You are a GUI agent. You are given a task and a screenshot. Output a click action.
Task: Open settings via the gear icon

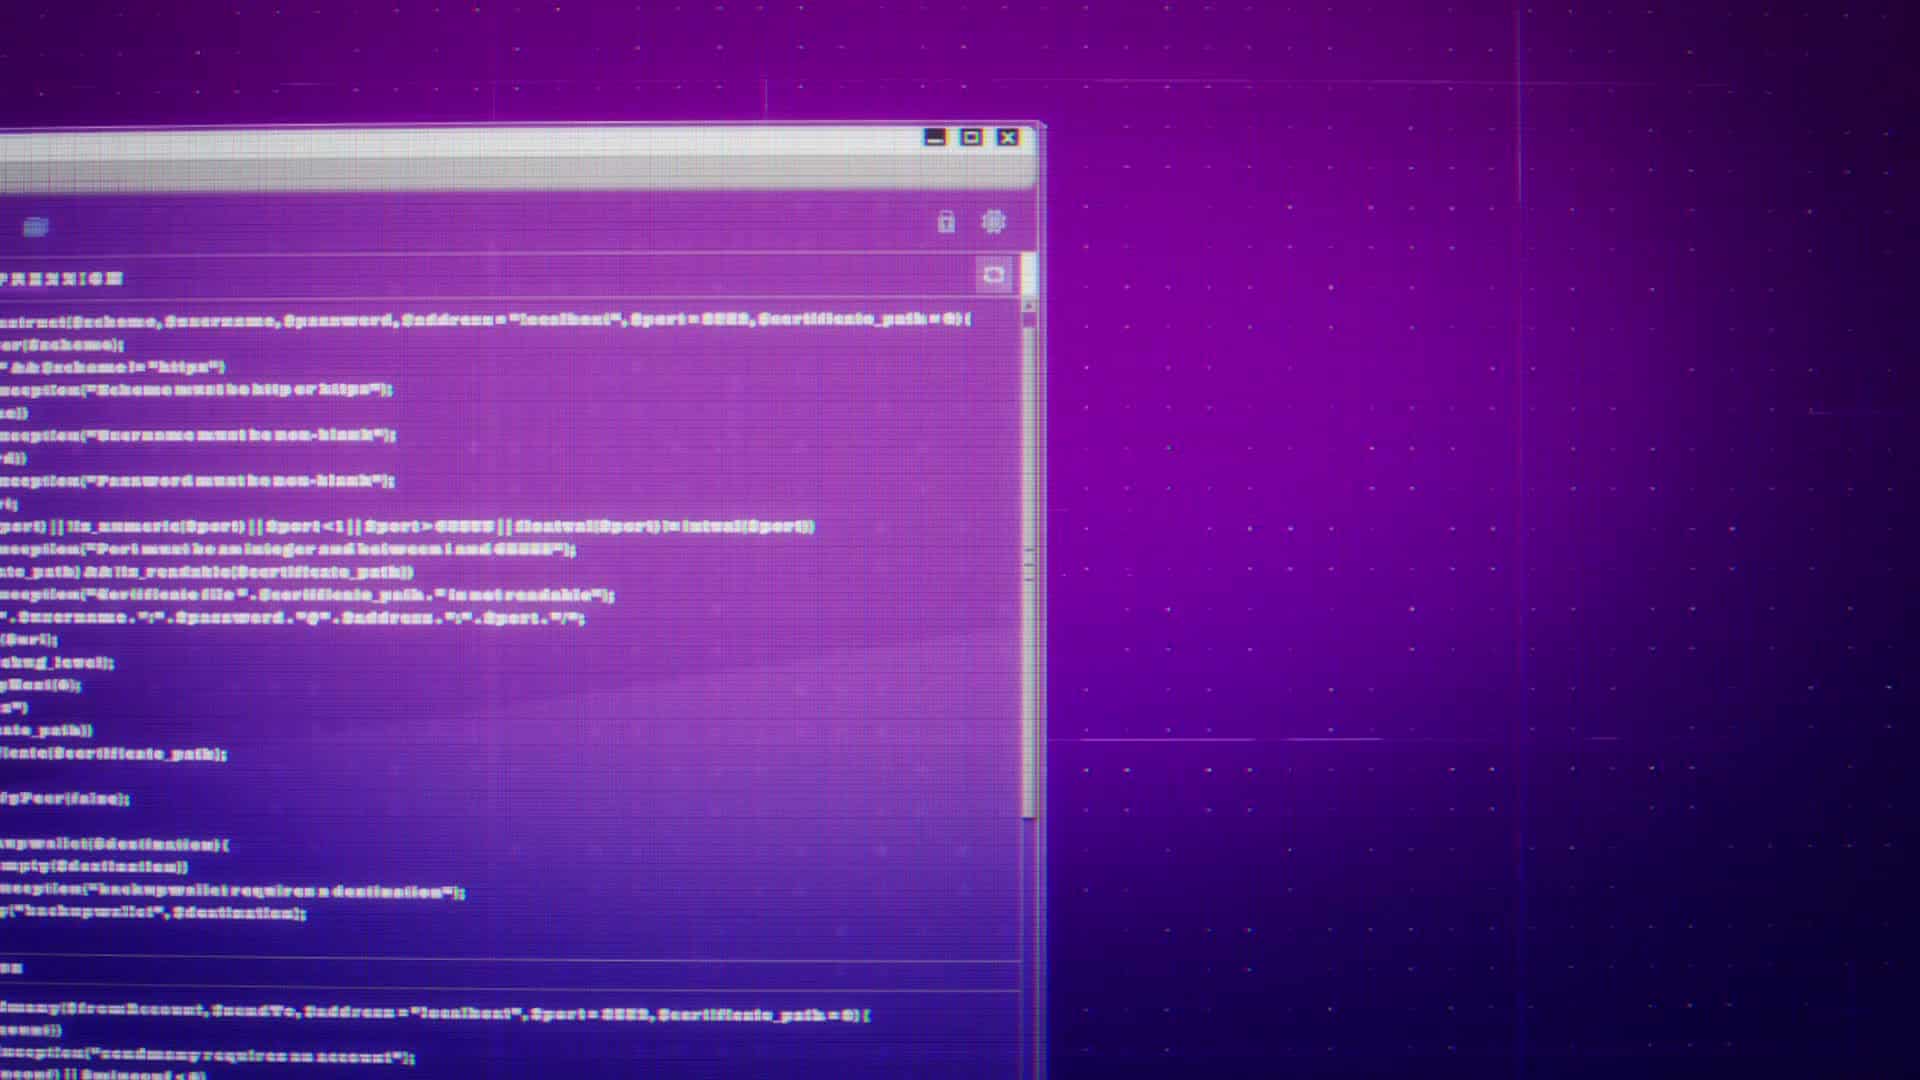993,222
